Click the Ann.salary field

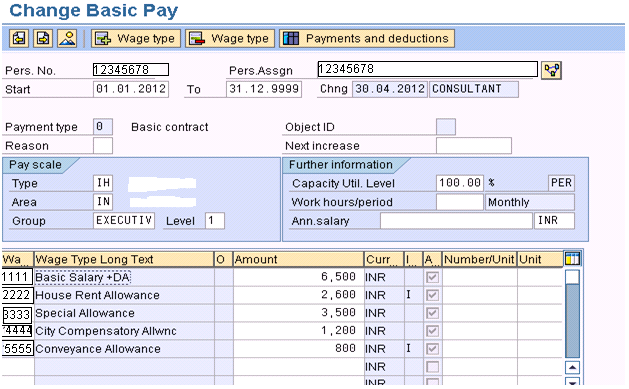click(456, 221)
